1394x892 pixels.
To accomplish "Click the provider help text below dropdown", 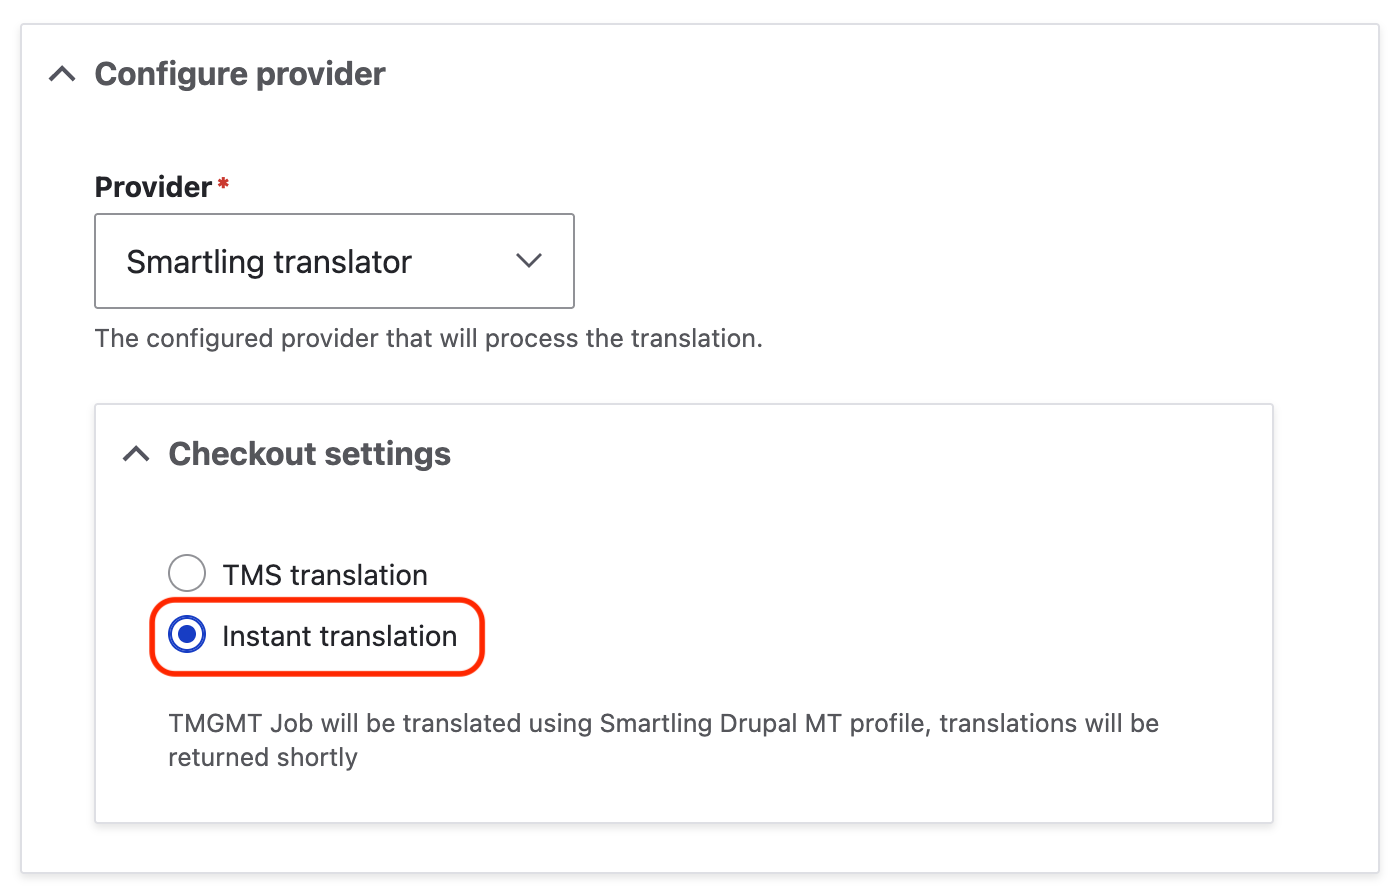I will [x=428, y=339].
